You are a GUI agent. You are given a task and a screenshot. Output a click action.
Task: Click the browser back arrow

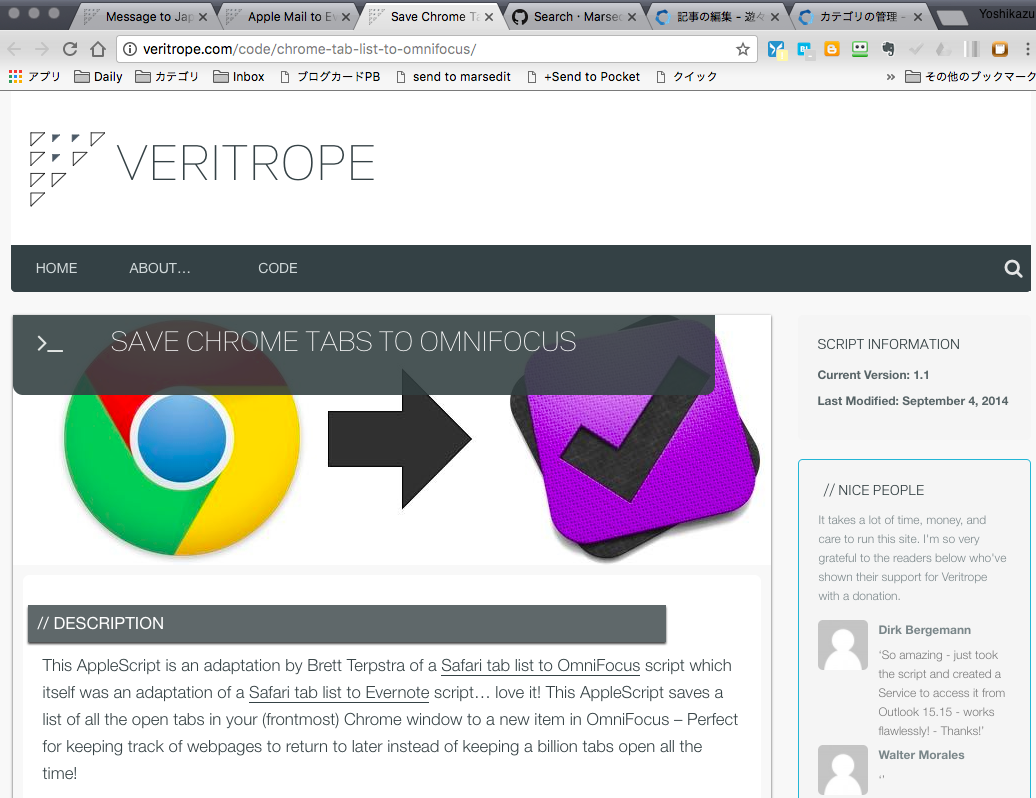coord(15,49)
